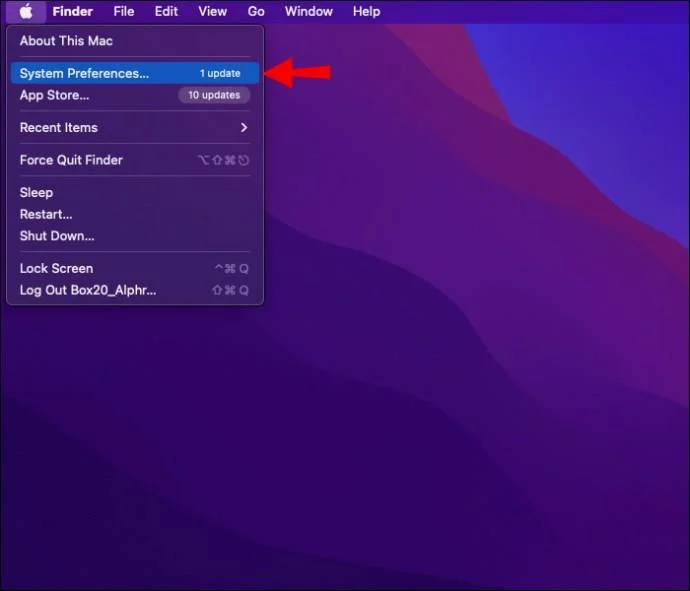This screenshot has width=690, height=591.
Task: Click the 10 updates badge
Action: [214, 95]
